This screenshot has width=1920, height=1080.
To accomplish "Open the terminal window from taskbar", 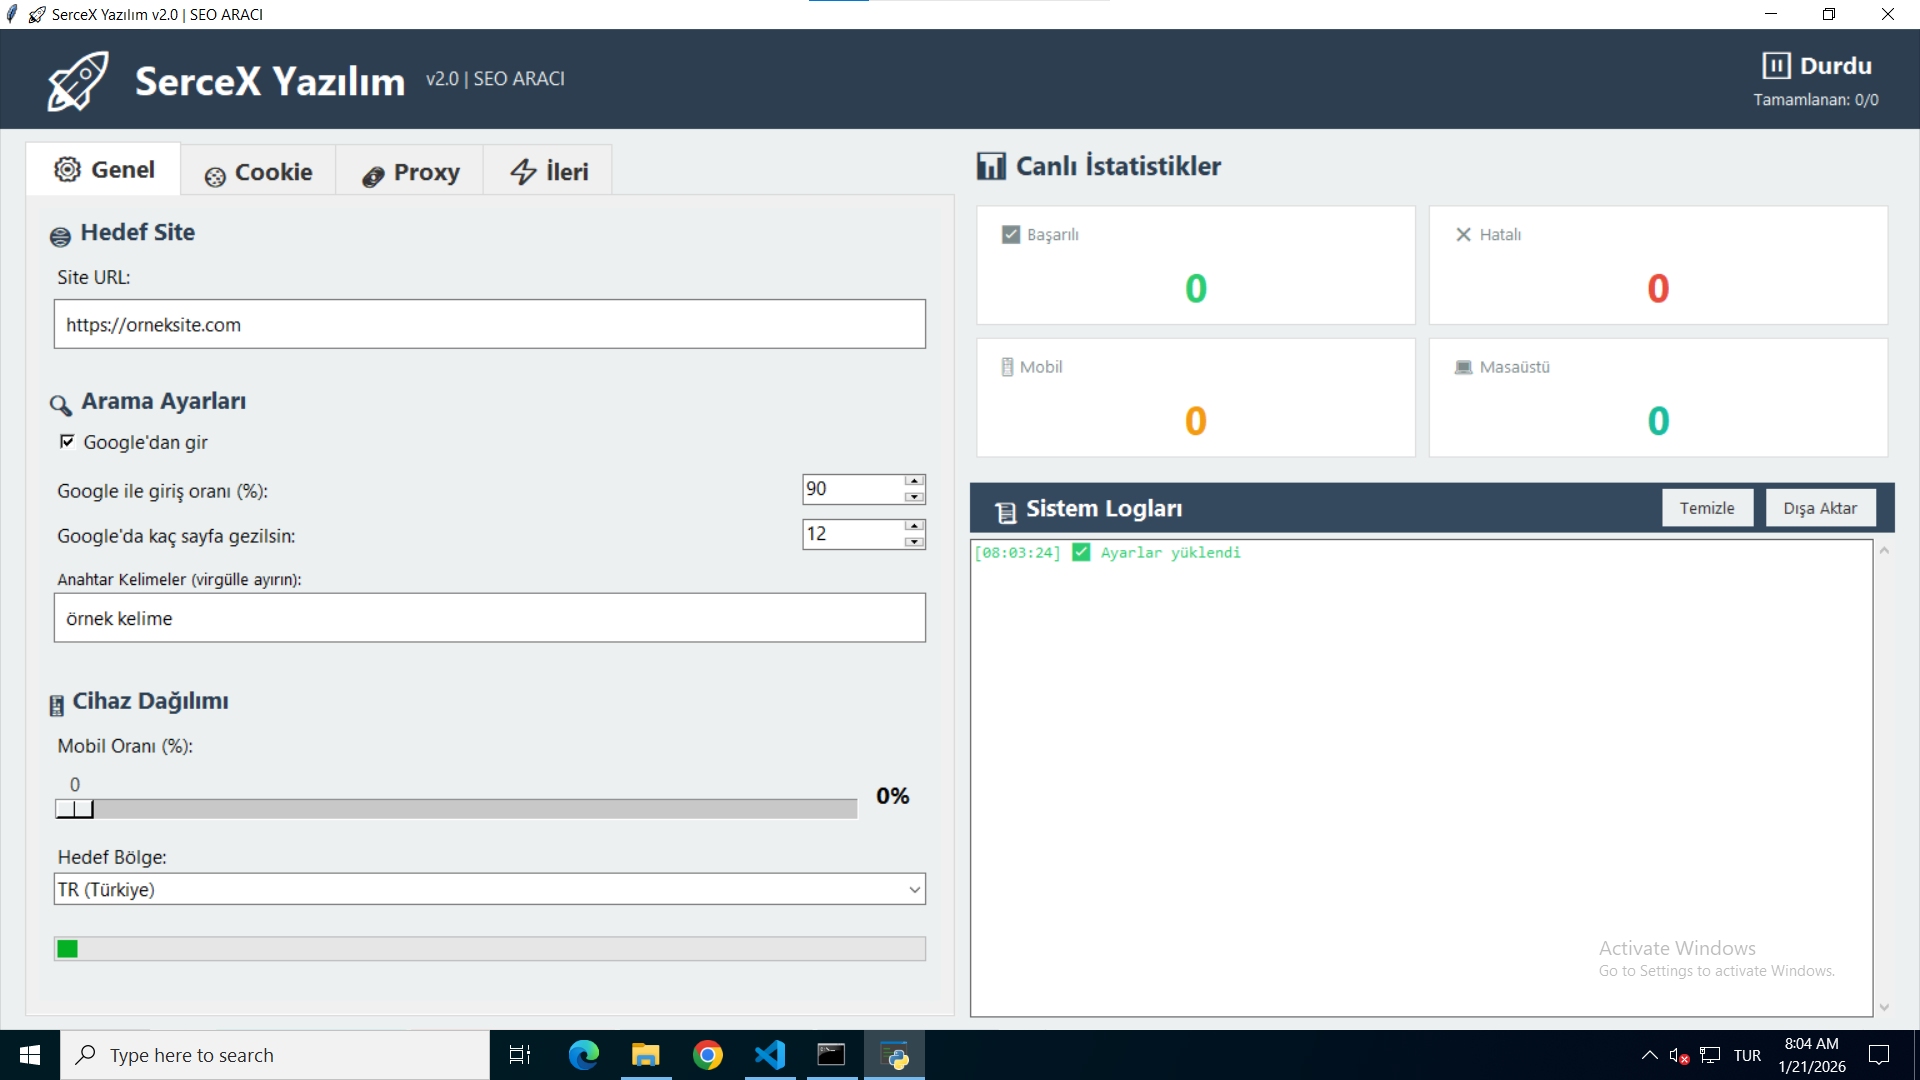I will pos(832,1055).
